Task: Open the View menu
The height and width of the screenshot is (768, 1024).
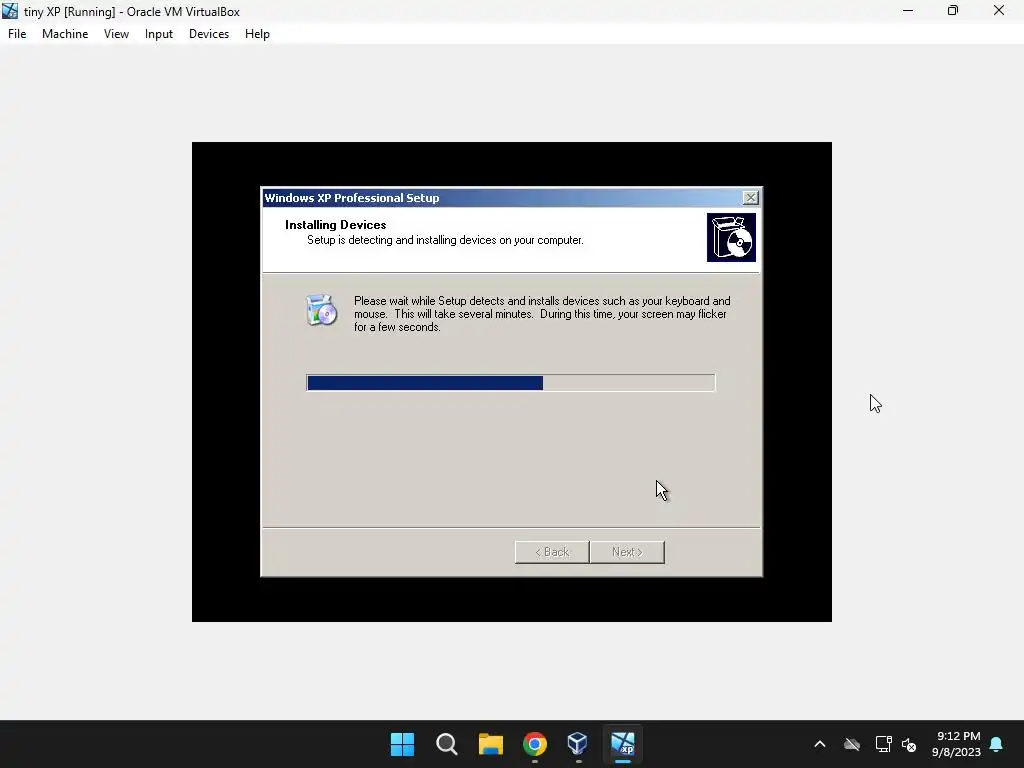Action: [116, 34]
